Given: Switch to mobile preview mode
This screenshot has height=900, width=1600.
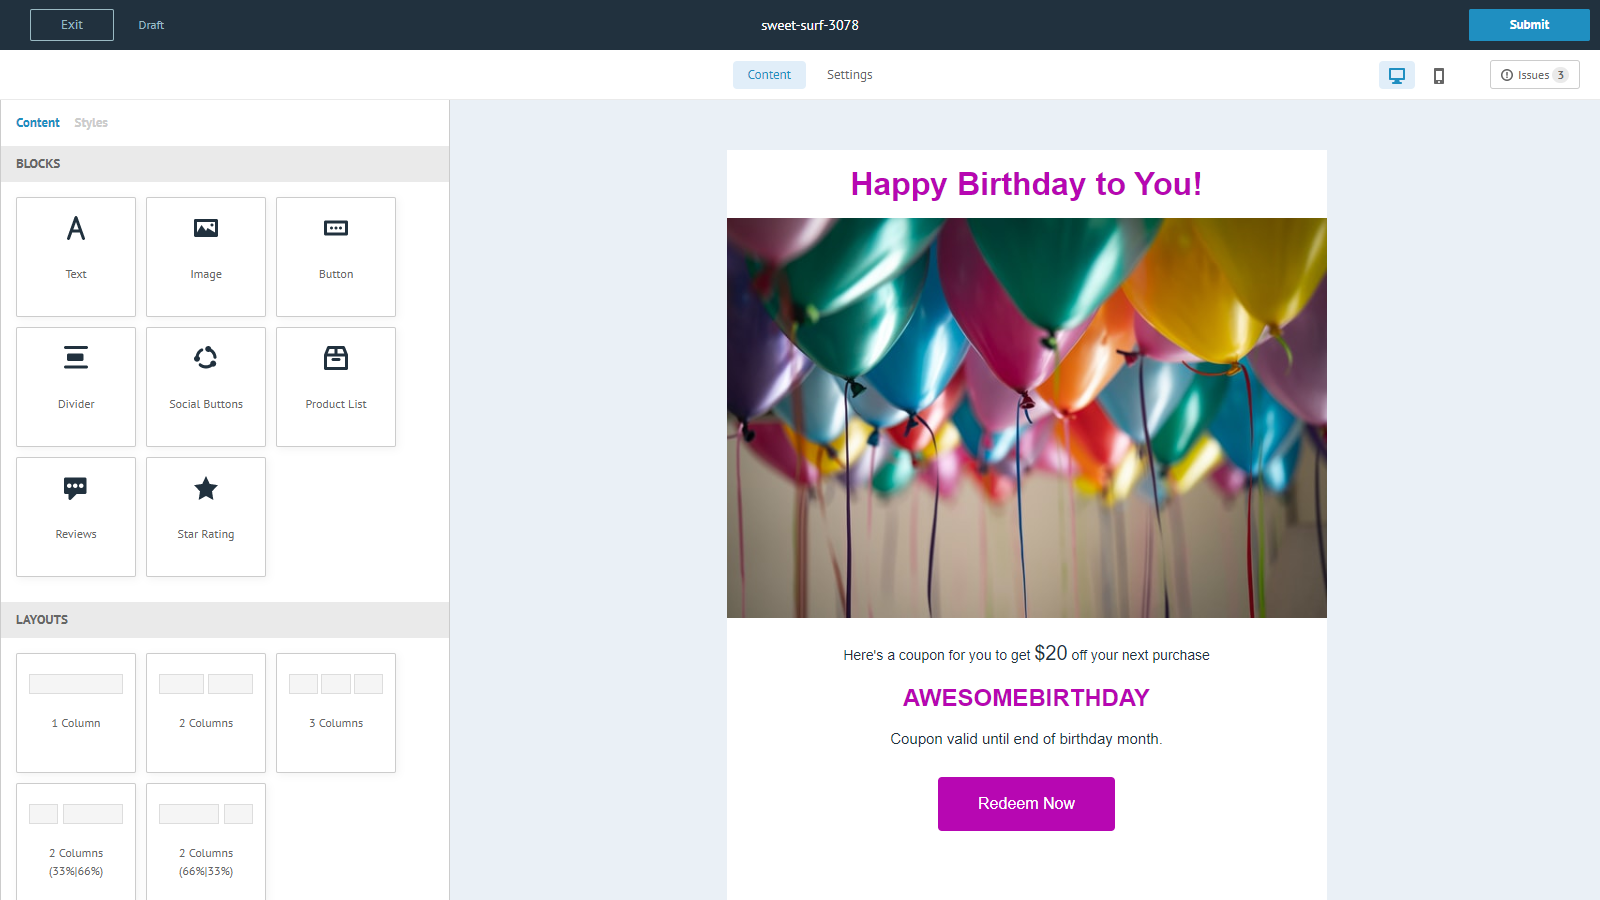Looking at the screenshot, I should (1439, 75).
